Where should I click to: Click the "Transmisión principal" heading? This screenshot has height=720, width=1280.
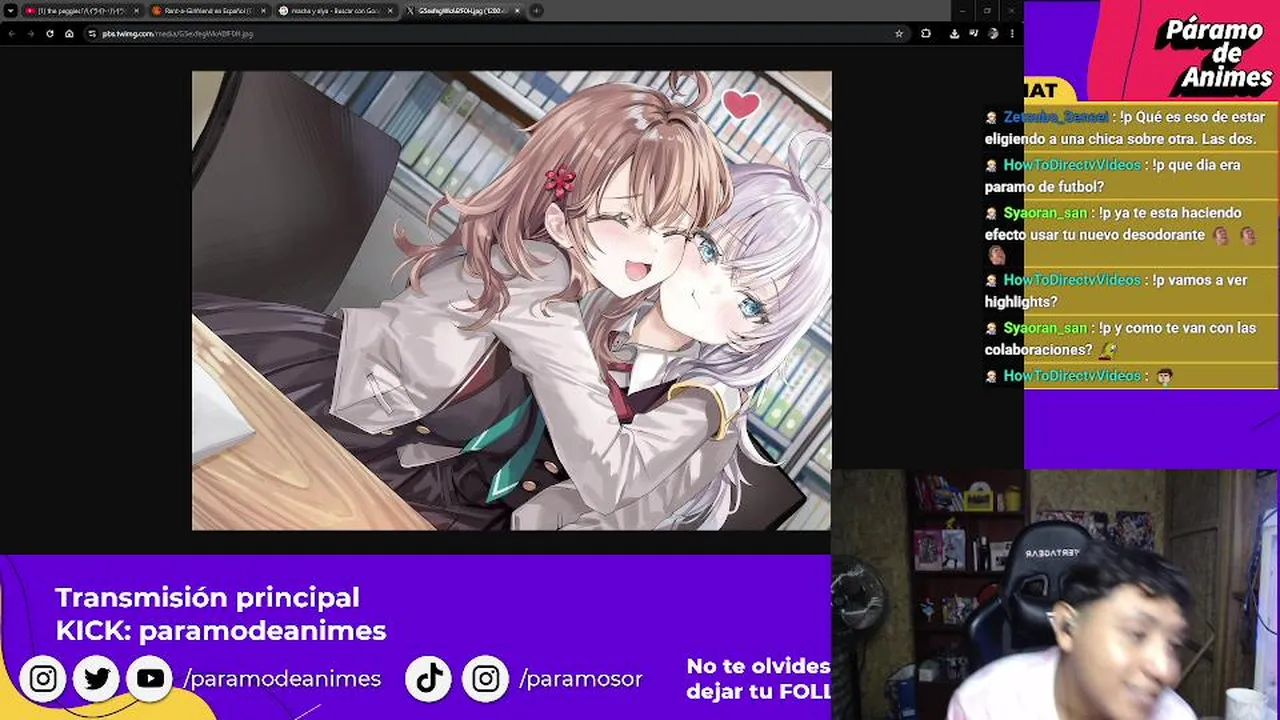pyautogui.click(x=207, y=597)
